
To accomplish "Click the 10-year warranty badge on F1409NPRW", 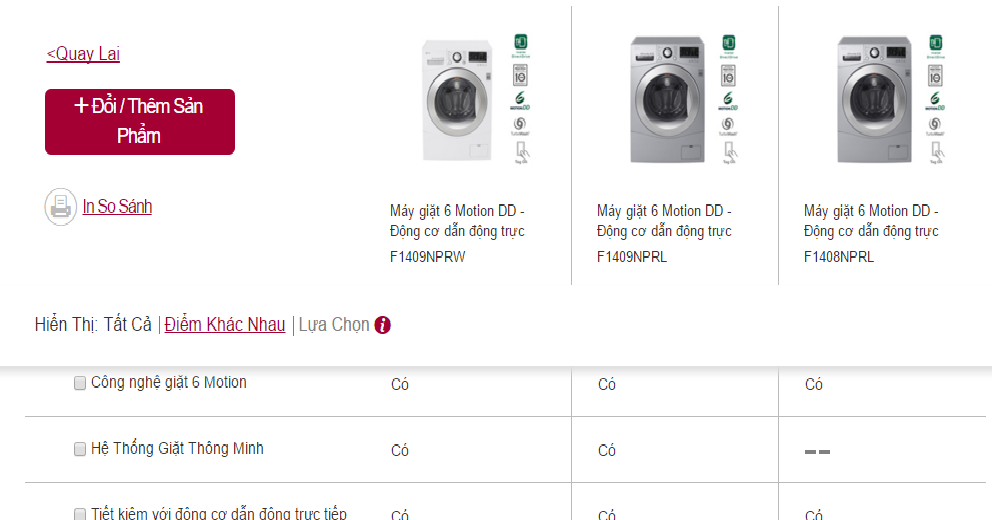I will [520, 75].
